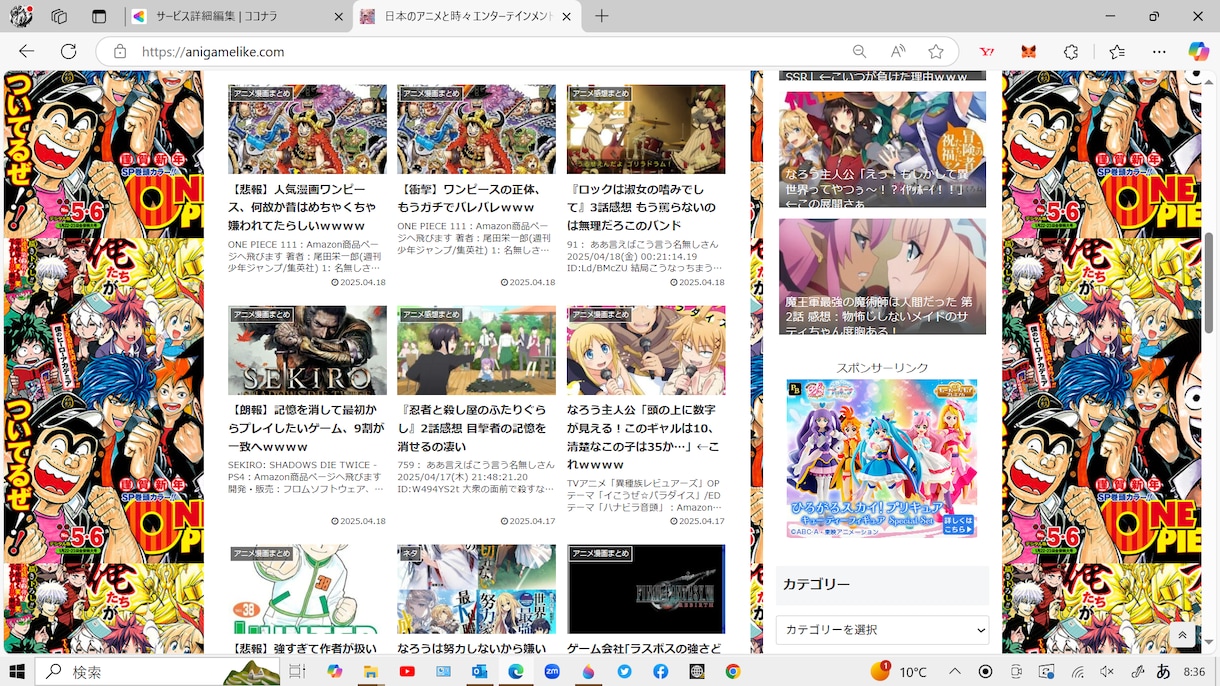Image resolution: width=1220 pixels, height=686 pixels.
Task: Open Zoom from the taskbar
Action: click(x=552, y=672)
